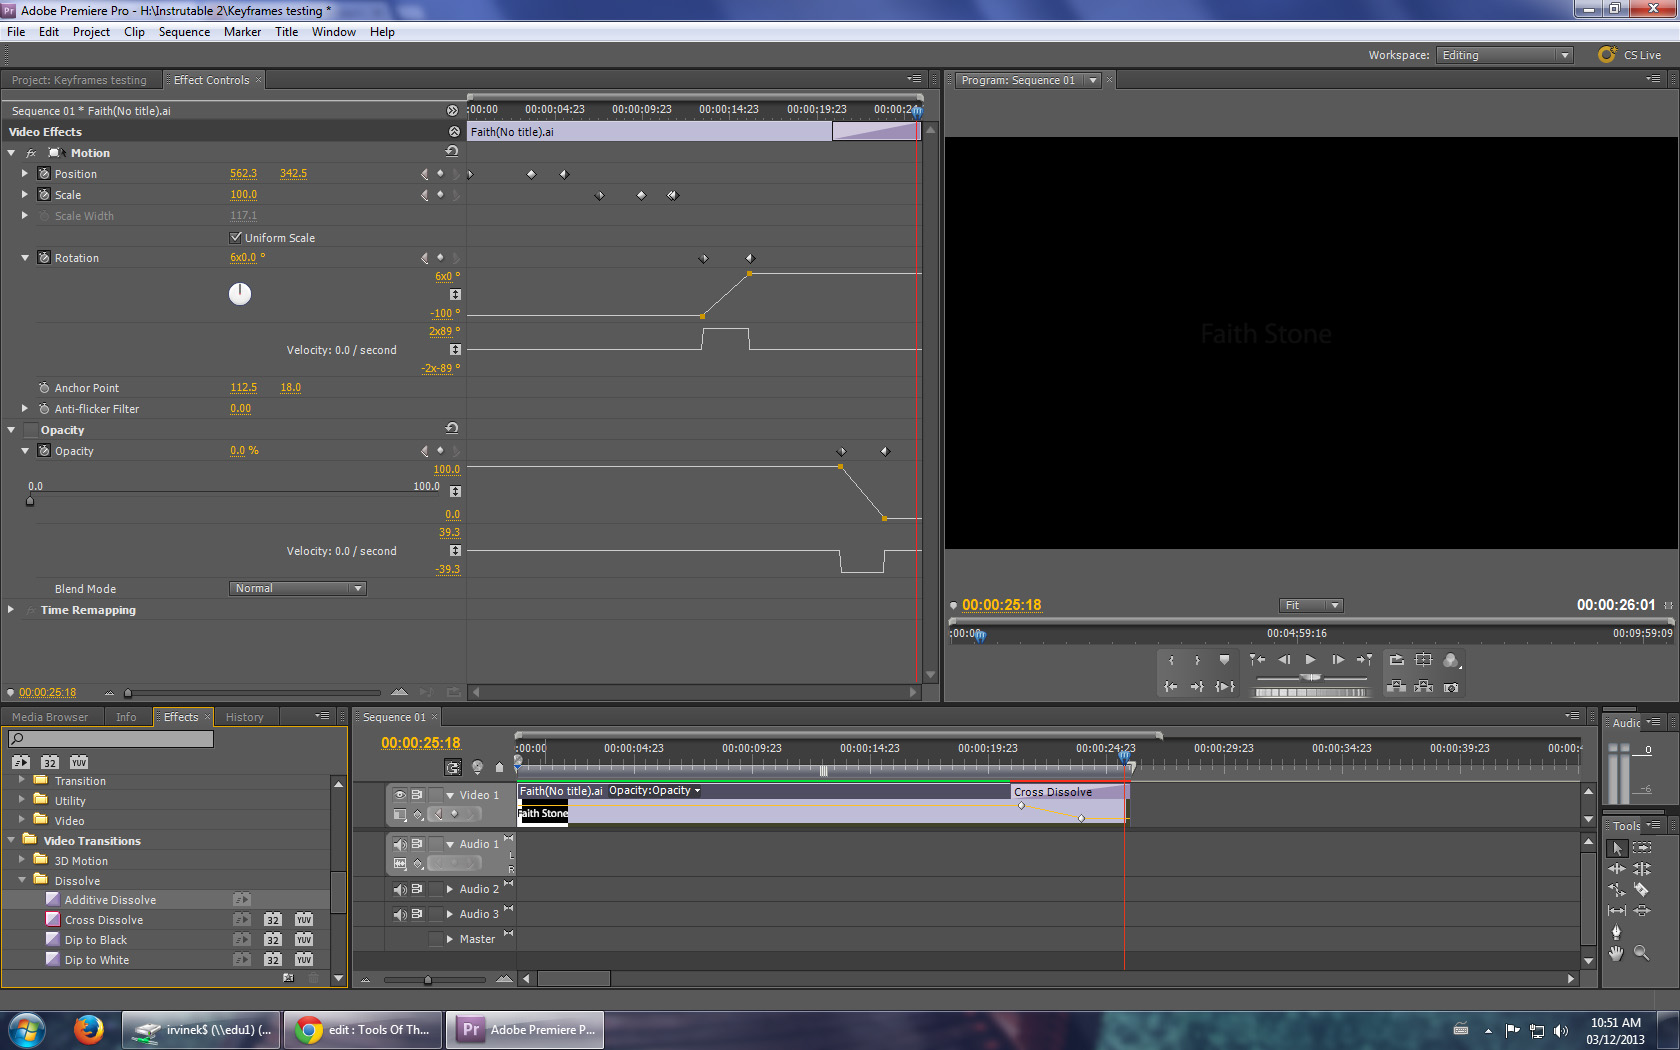1680x1050 pixels.
Task: Select the Pen tool
Action: click(x=1617, y=932)
